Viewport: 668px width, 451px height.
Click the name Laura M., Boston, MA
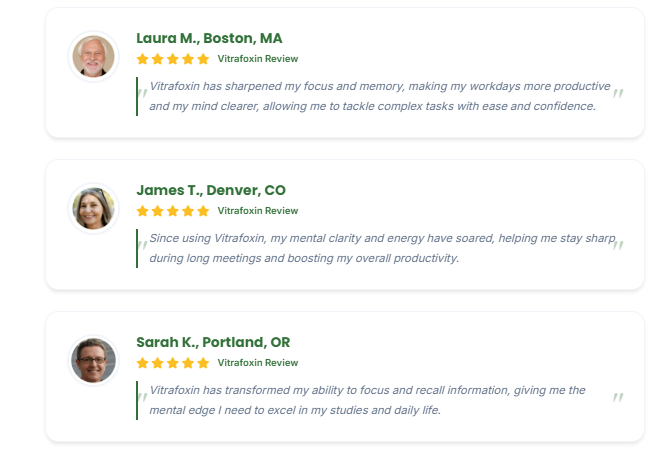click(209, 38)
